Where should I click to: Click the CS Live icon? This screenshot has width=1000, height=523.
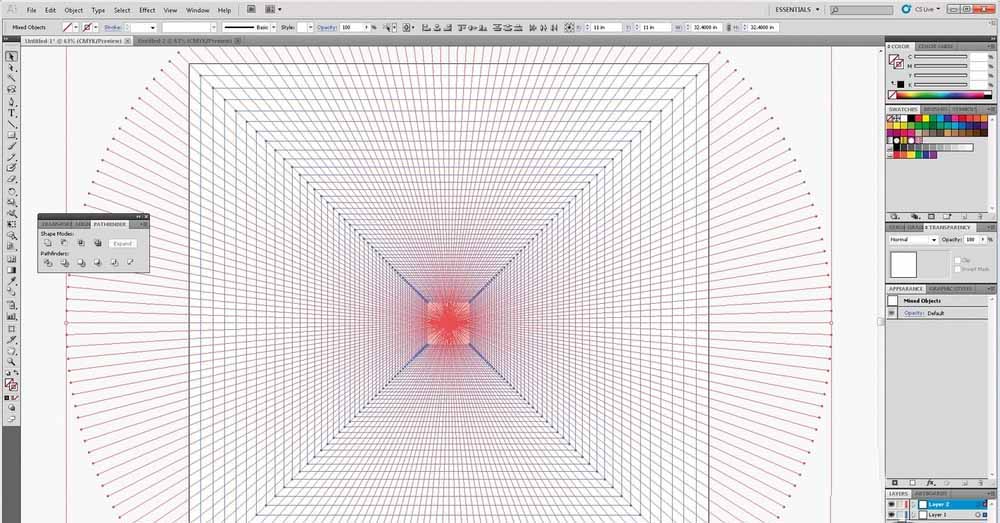point(906,10)
